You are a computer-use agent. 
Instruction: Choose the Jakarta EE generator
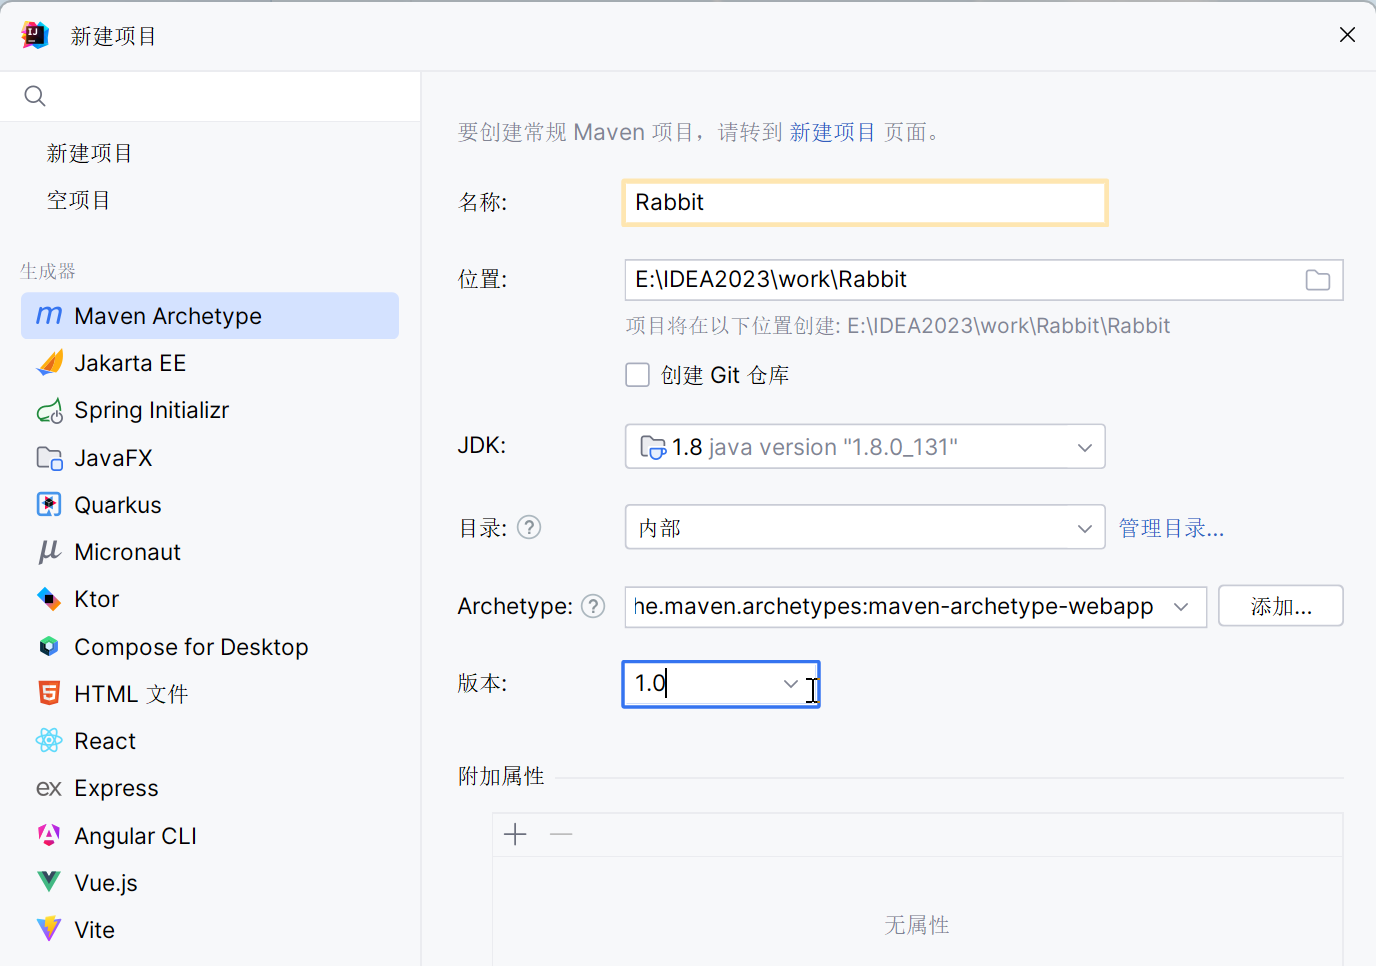coord(210,363)
